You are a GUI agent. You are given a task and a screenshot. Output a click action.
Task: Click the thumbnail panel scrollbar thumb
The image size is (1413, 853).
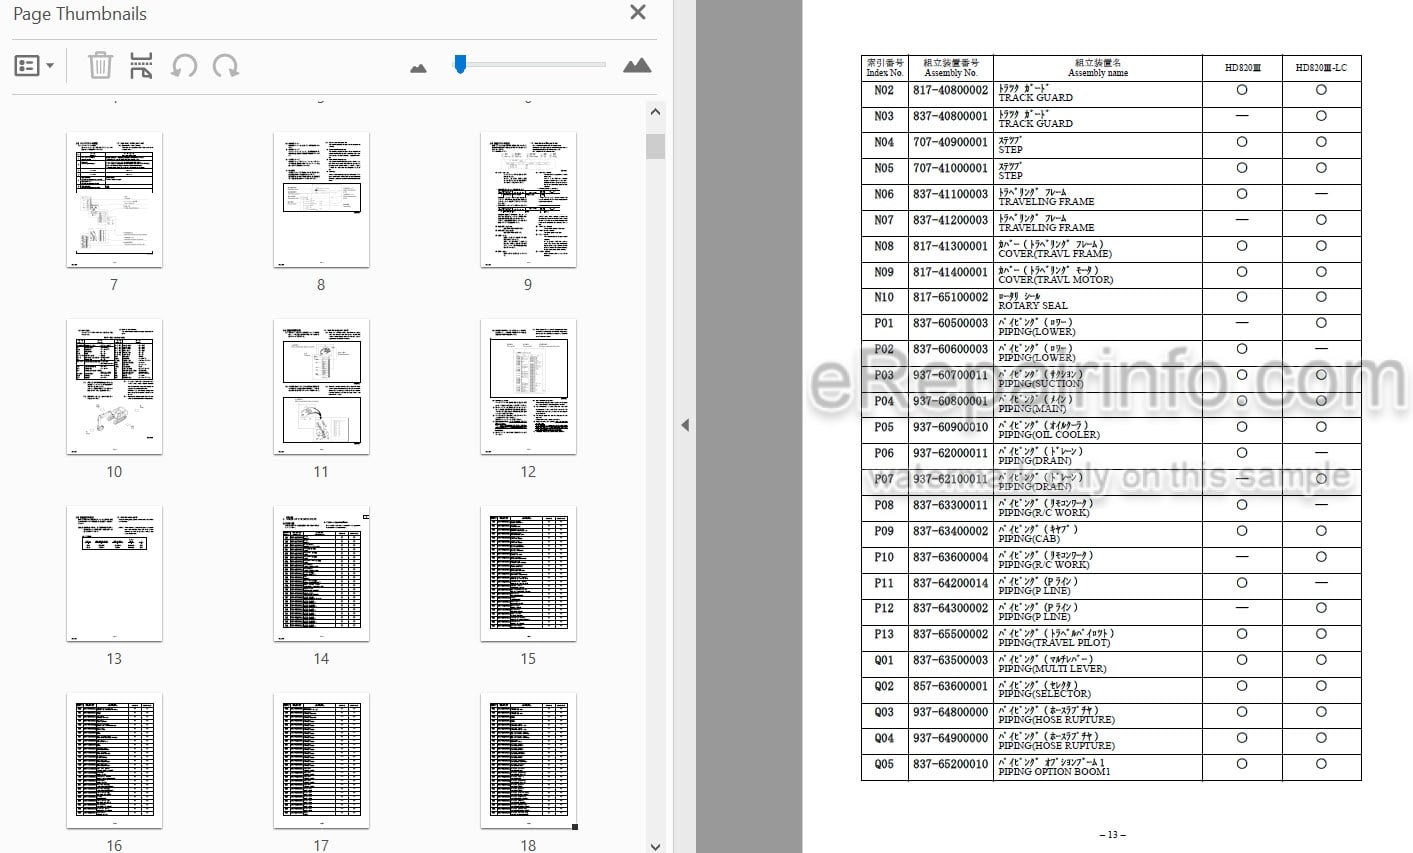click(x=655, y=146)
